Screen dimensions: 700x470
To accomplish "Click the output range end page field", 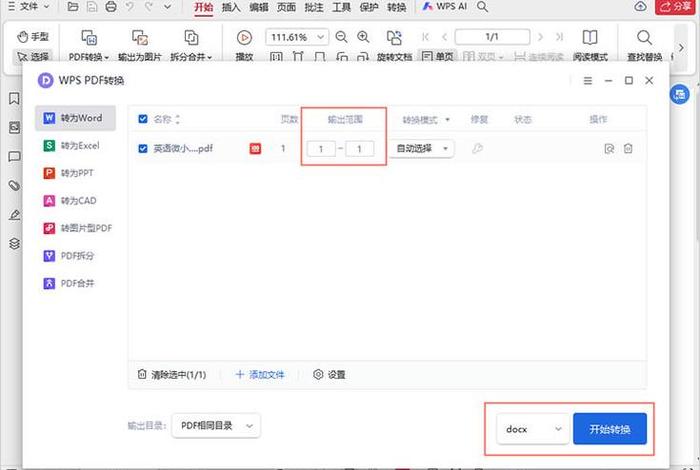I will tap(359, 149).
